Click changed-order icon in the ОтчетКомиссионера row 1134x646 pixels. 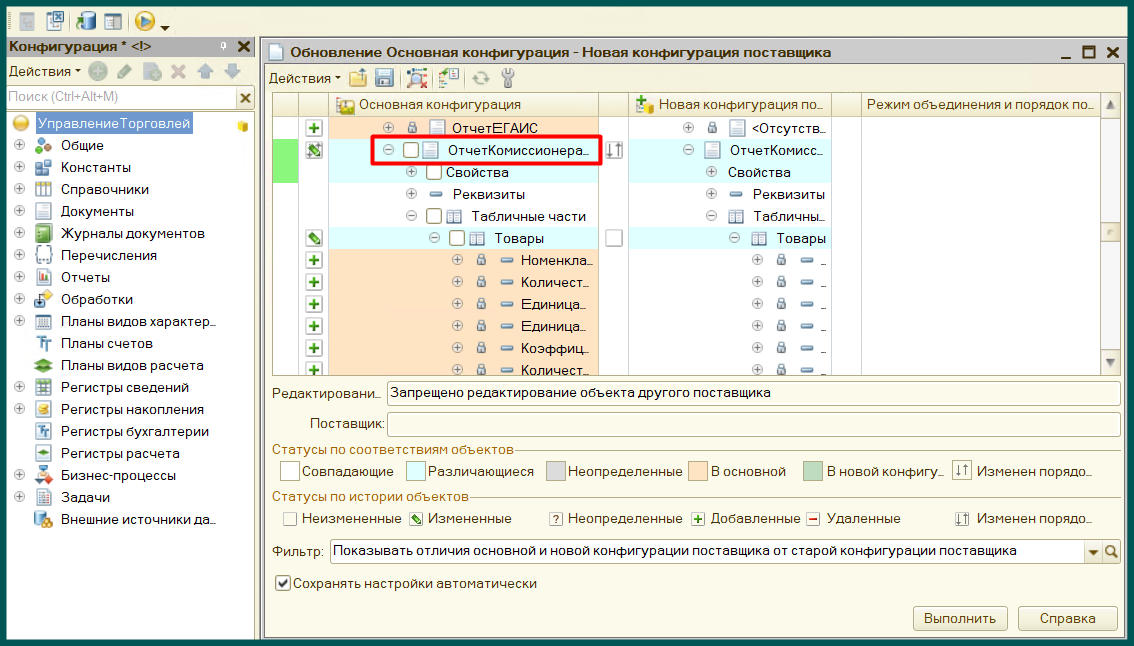click(614, 150)
